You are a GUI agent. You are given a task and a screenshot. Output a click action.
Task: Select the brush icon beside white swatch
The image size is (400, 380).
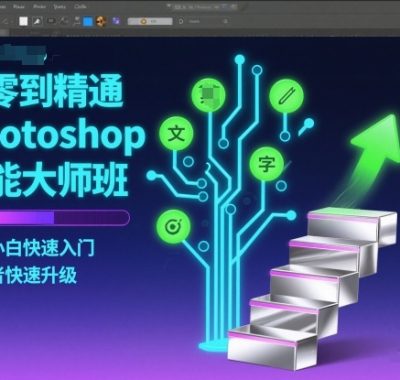tap(37, 21)
